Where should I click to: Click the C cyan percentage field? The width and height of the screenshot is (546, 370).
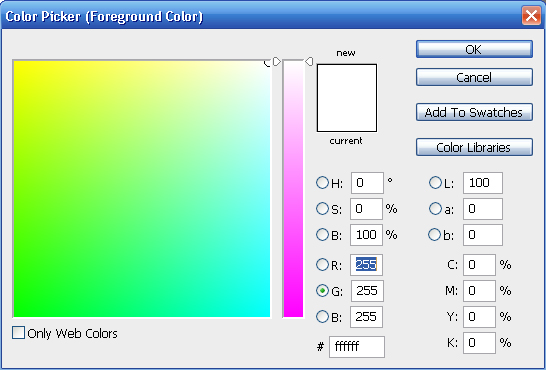click(479, 265)
